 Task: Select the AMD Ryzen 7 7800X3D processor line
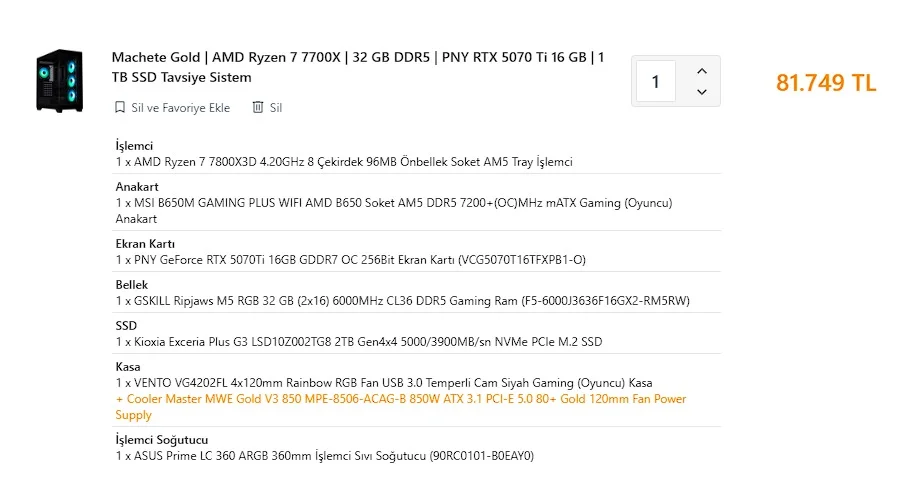coord(344,162)
